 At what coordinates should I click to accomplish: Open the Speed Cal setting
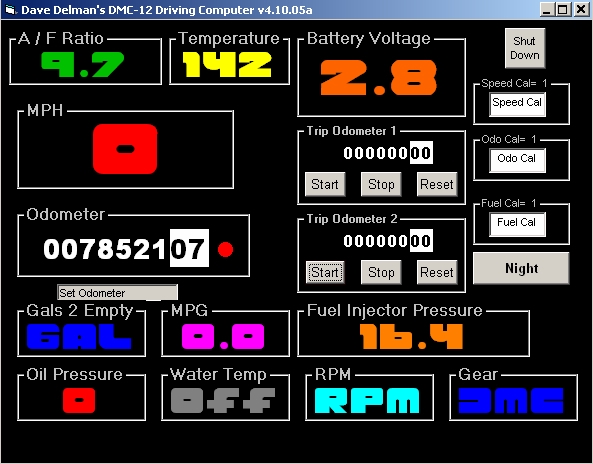click(x=517, y=104)
